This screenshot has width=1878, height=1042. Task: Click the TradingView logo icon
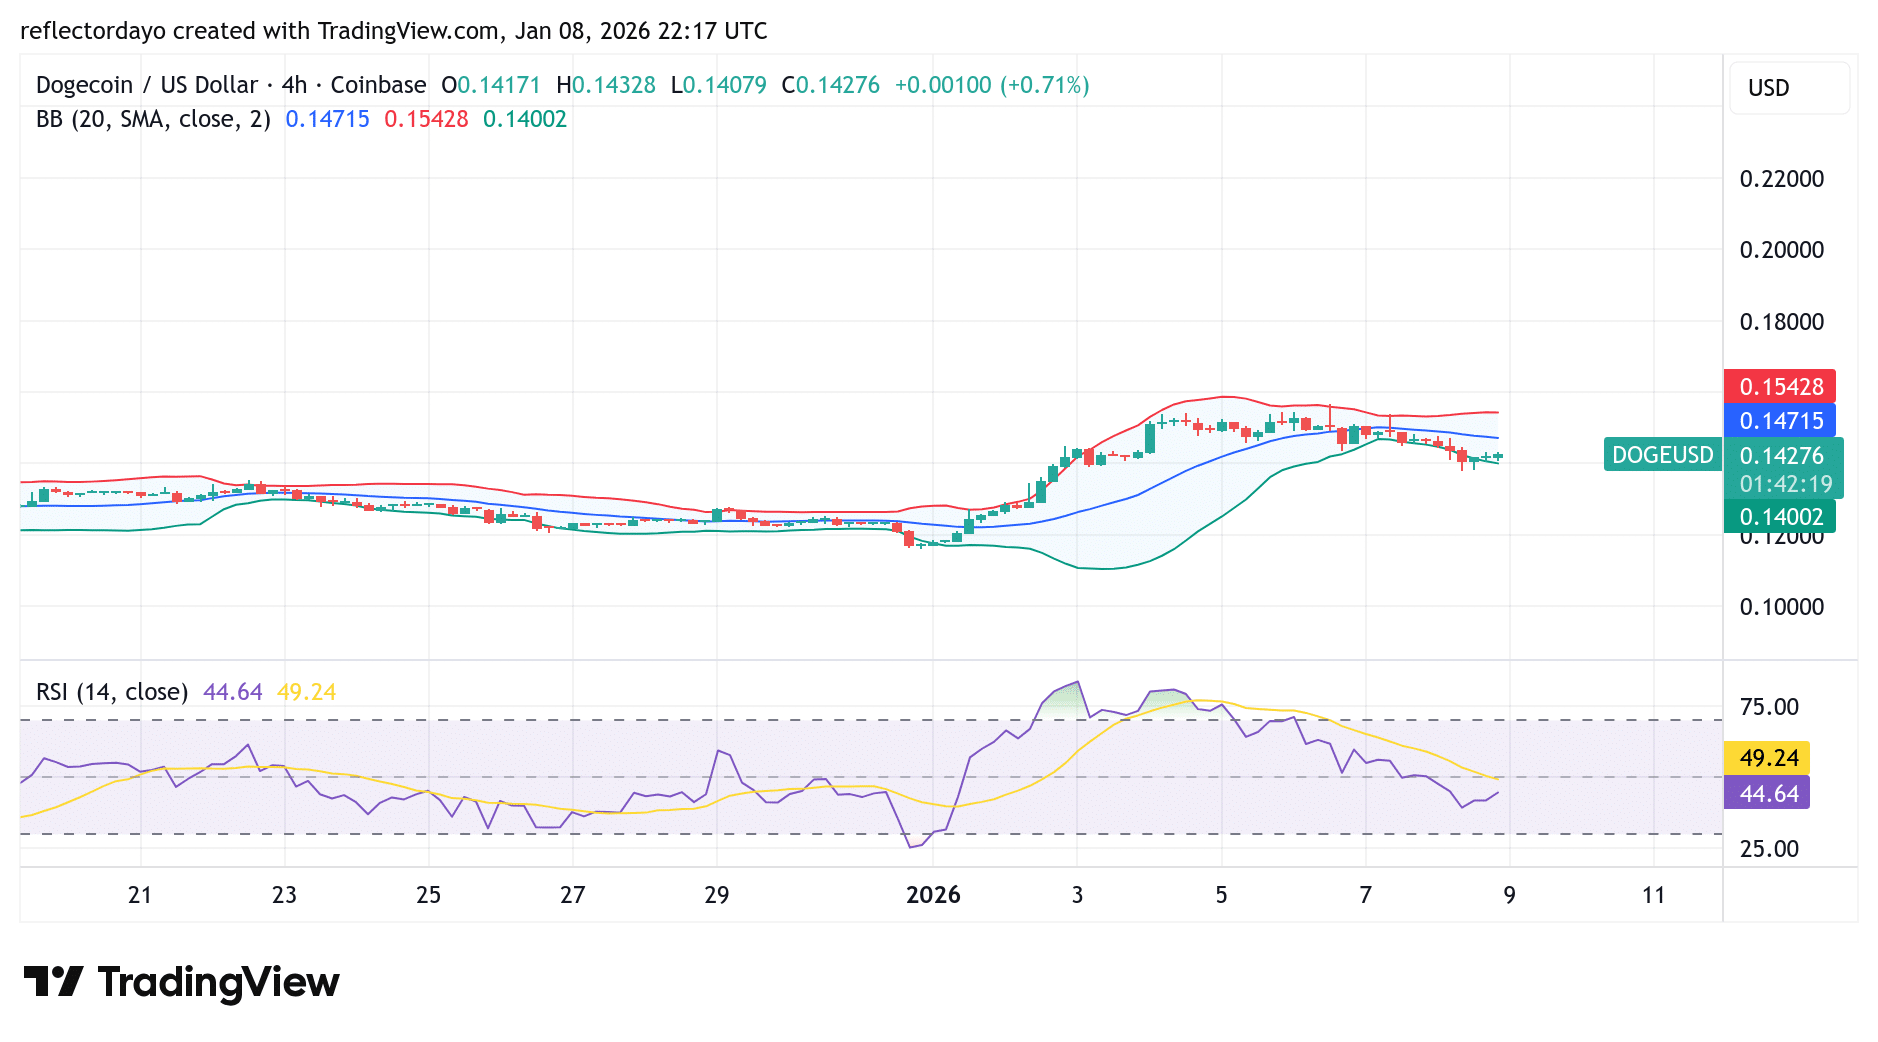click(53, 981)
